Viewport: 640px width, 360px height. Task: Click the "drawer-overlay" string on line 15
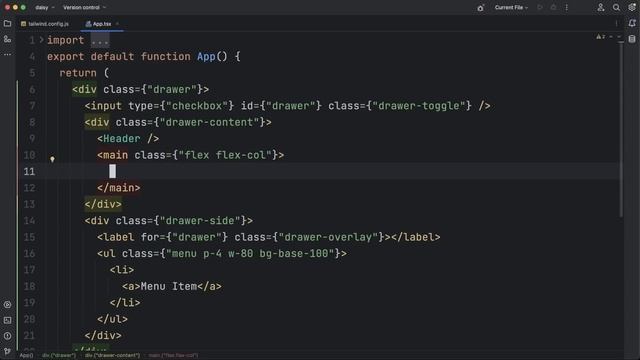[x=328, y=237]
